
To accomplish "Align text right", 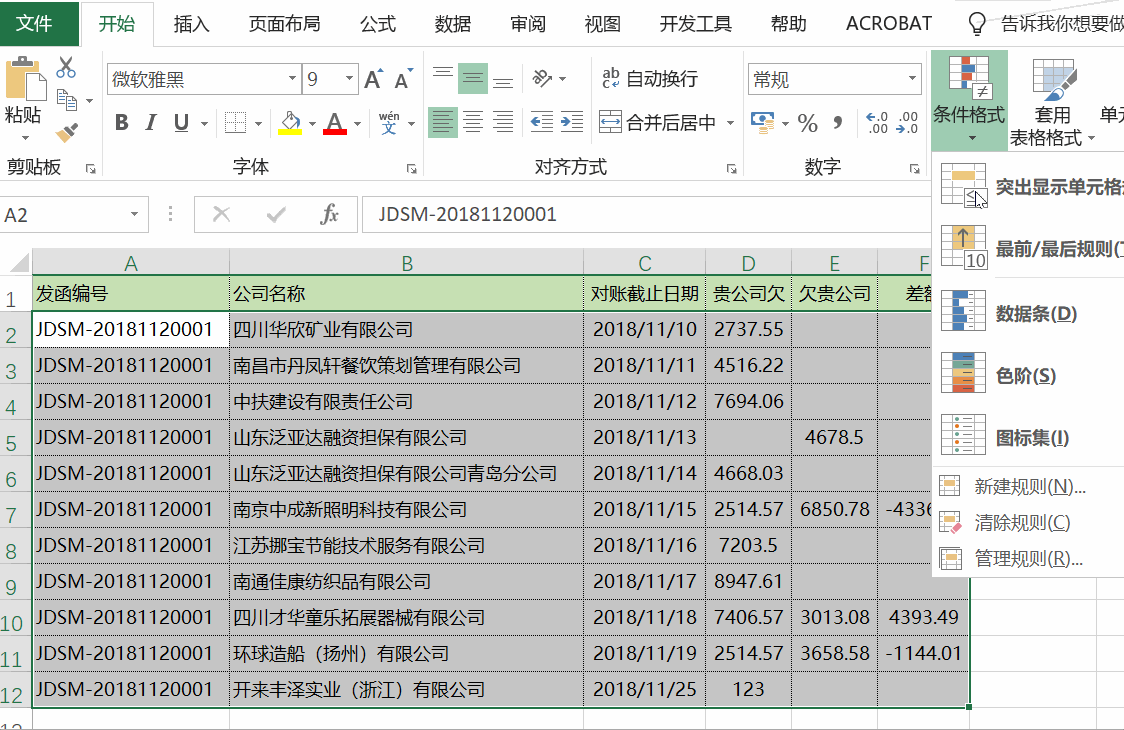I will (x=503, y=122).
